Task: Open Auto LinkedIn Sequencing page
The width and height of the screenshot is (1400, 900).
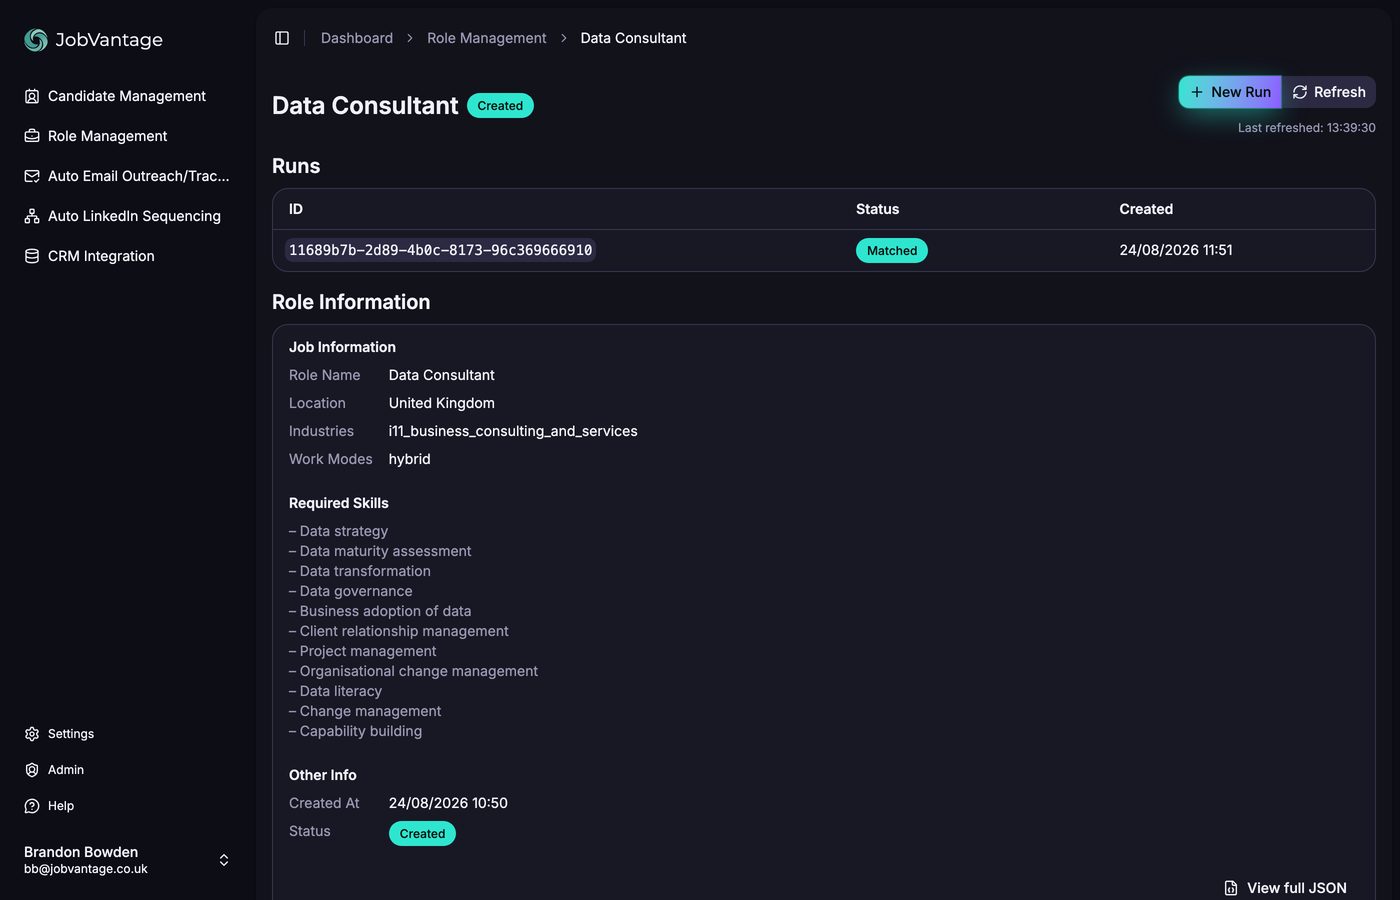Action: 128,216
